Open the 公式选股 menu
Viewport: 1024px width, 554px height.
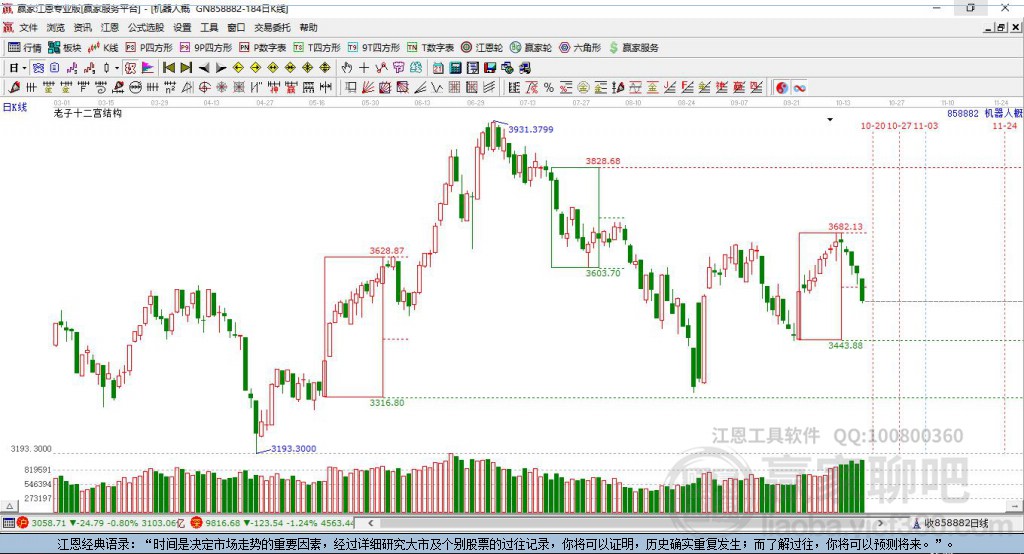pos(146,27)
